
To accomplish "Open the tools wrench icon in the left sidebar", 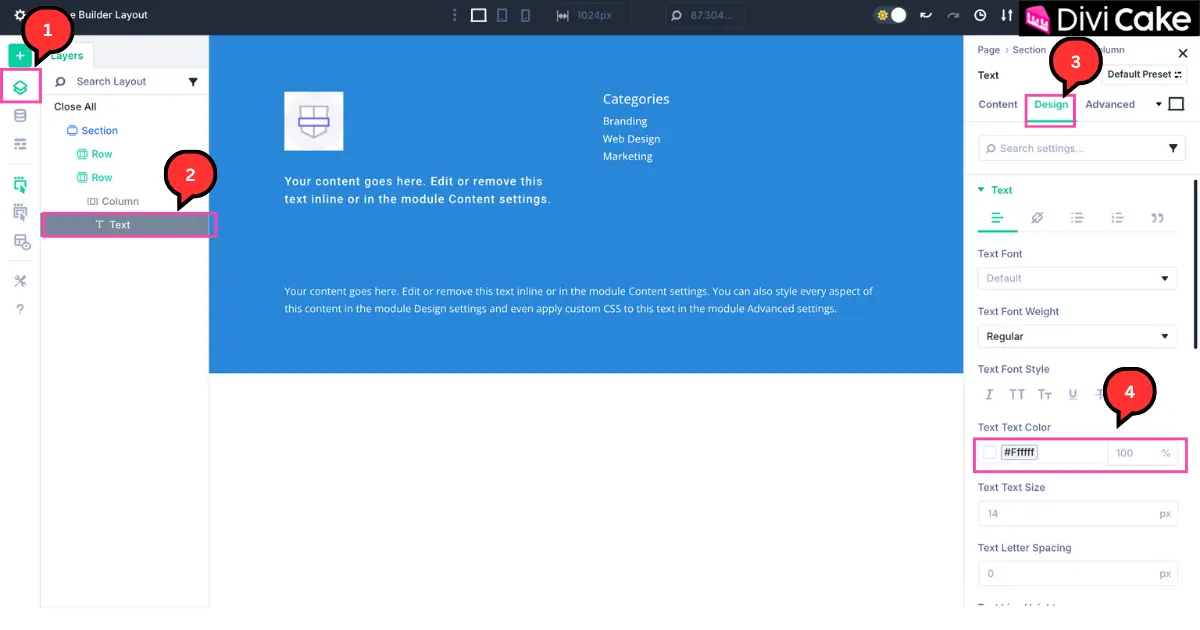I will [x=20, y=281].
